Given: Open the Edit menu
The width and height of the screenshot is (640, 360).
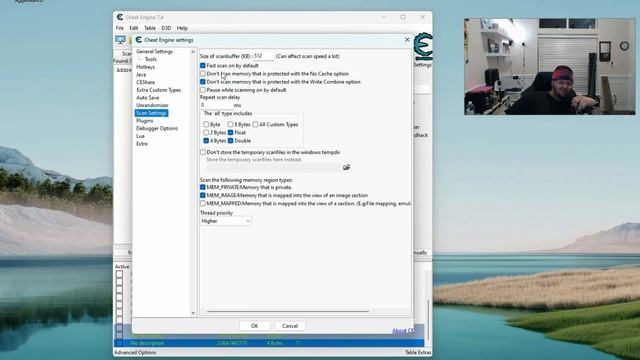Looking at the screenshot, I should pyautogui.click(x=134, y=28).
